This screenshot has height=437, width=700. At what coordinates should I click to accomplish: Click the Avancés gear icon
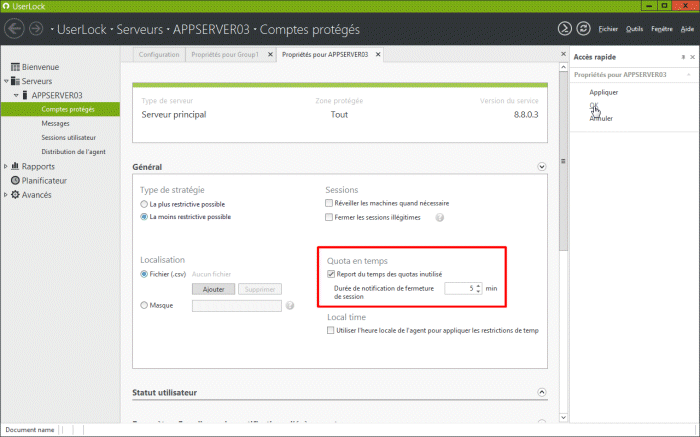pyautogui.click(x=15, y=195)
